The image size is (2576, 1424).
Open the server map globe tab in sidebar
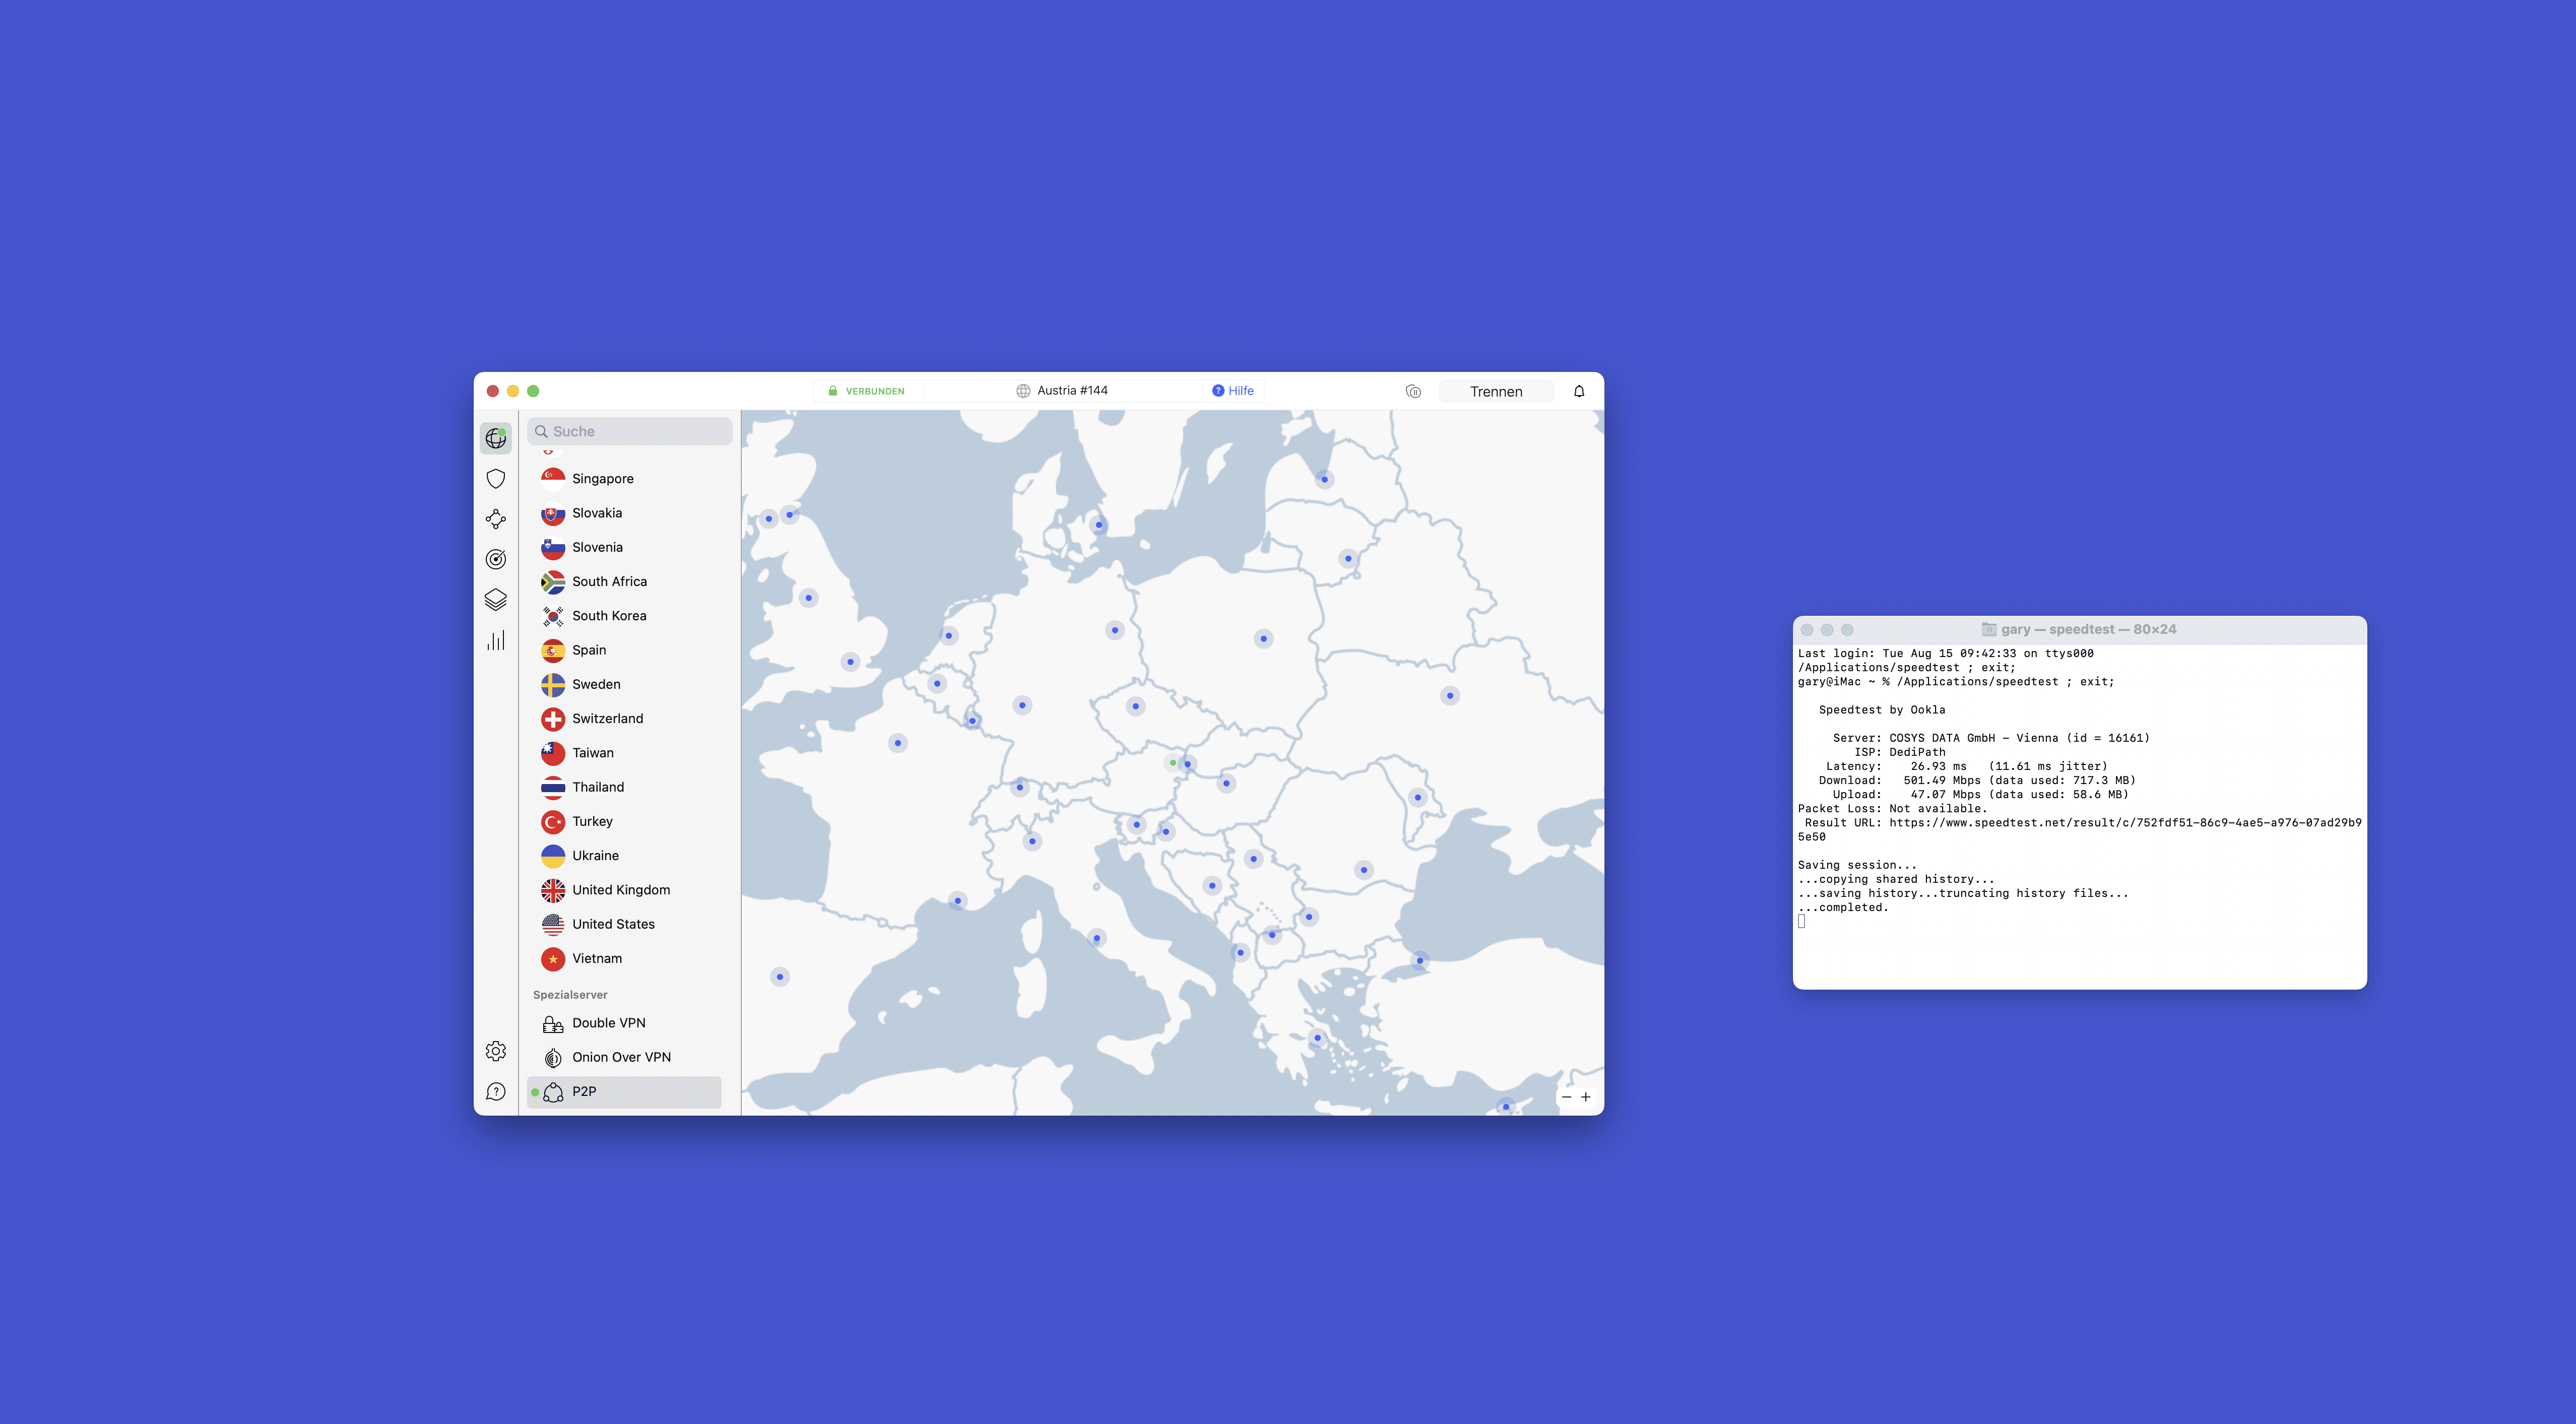[x=496, y=438]
